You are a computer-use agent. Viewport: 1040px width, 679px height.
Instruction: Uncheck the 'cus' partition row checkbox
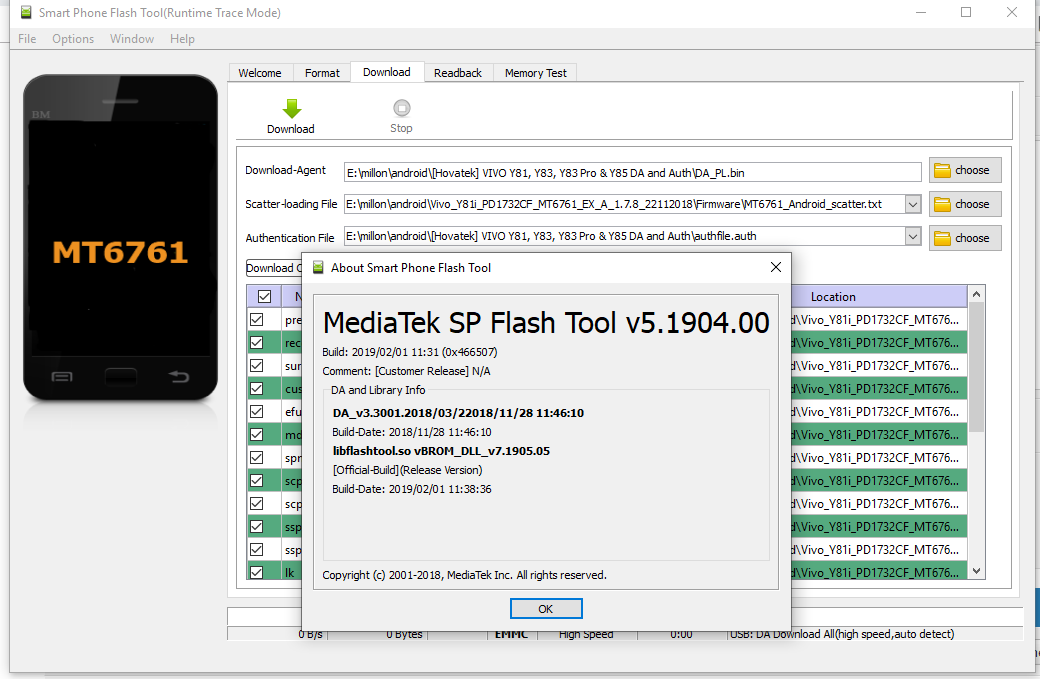point(257,389)
